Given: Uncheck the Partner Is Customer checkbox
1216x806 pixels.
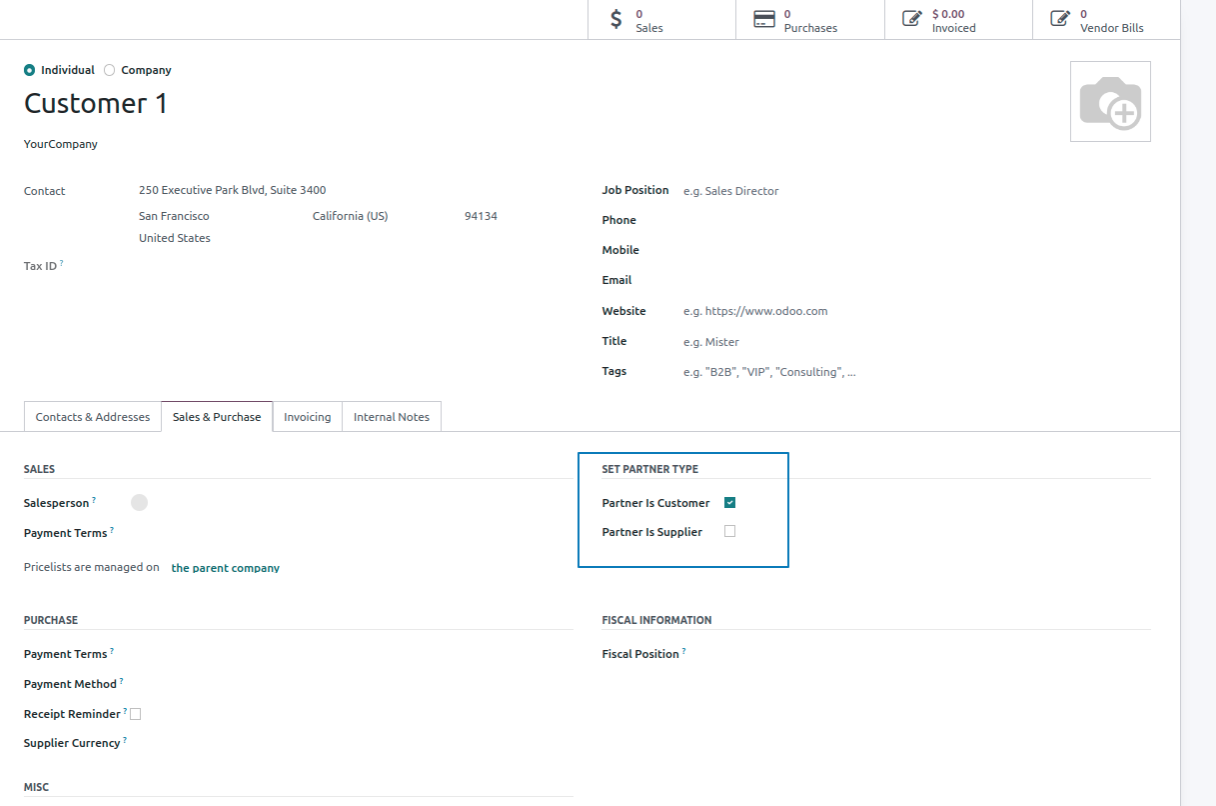Looking at the screenshot, I should tap(730, 503).
